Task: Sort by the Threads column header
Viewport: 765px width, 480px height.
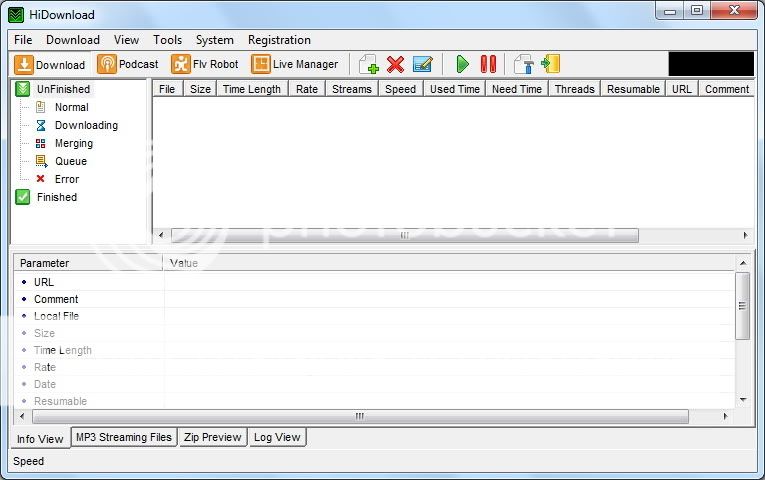Action: [575, 89]
